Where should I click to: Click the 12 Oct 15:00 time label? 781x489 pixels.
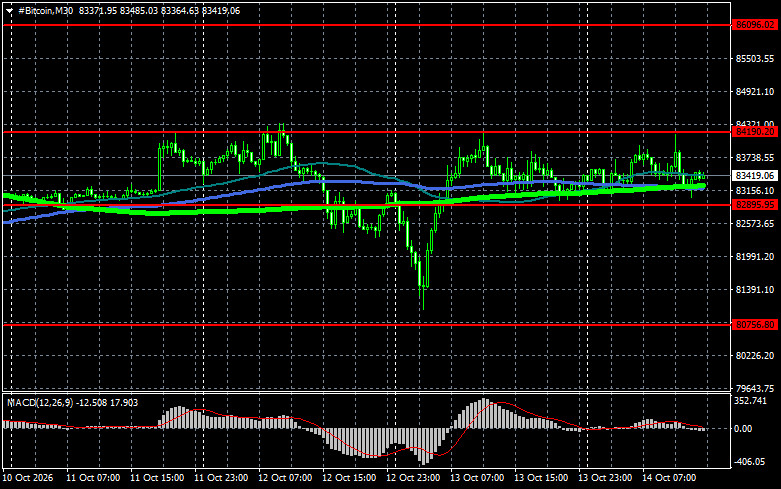(x=349, y=478)
